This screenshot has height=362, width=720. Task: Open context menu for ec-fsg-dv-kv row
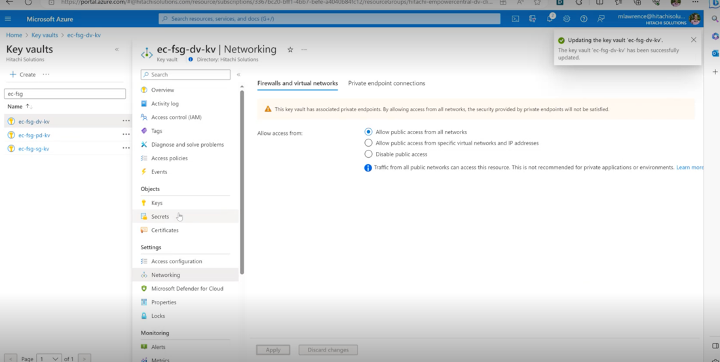[126, 121]
